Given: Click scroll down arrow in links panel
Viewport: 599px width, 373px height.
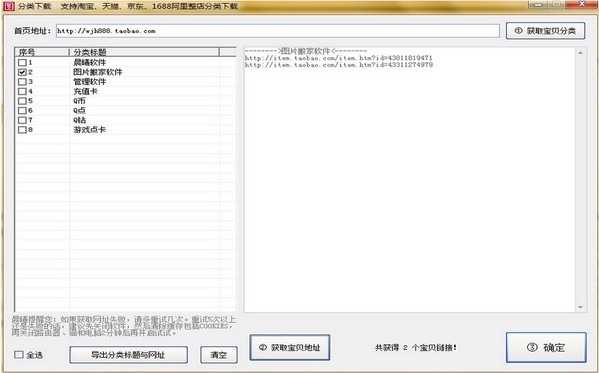Looking at the screenshot, I should 581,307.
